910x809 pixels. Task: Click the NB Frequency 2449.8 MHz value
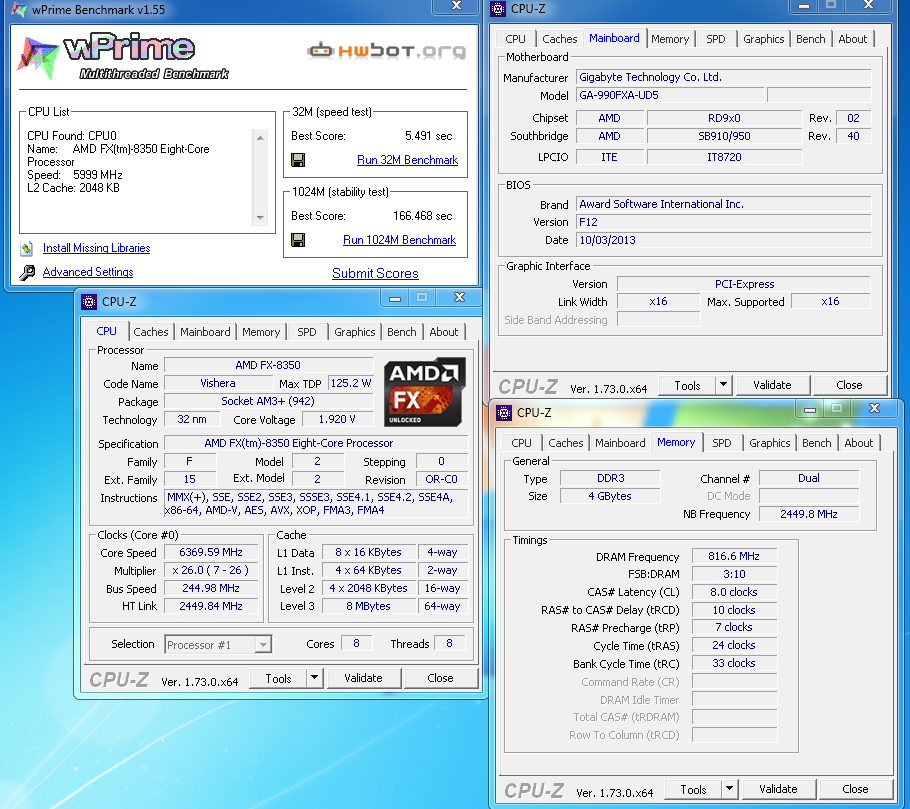click(809, 514)
